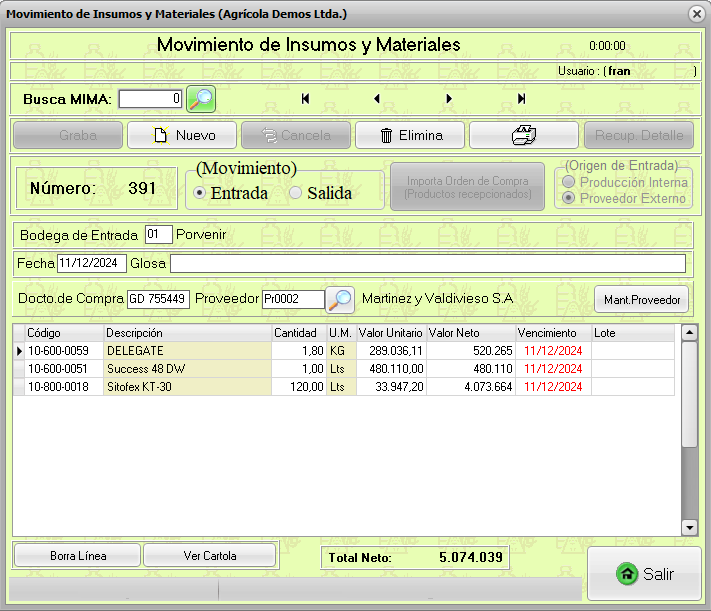Click the Proveedor code field Pr0002
Image resolution: width=711 pixels, height=611 pixels.
click(x=293, y=299)
